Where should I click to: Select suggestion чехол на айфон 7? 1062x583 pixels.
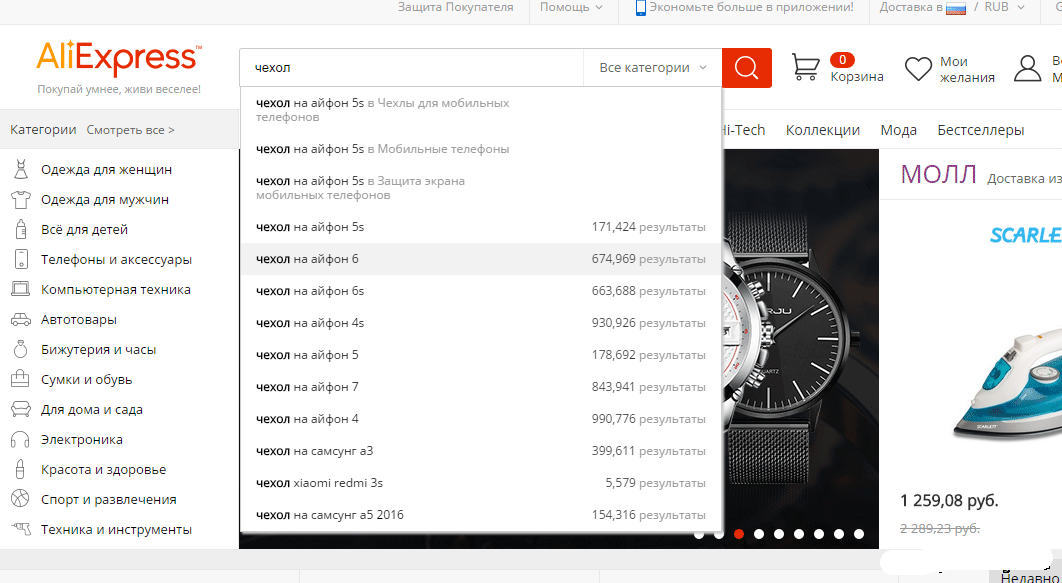481,387
